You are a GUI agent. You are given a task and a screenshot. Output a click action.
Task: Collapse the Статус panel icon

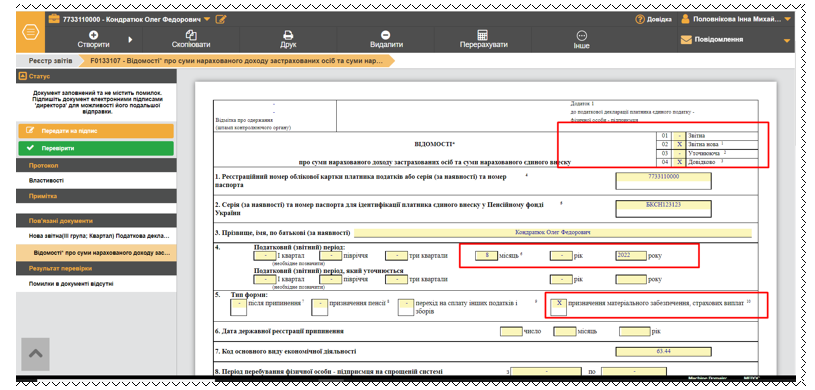22,76
